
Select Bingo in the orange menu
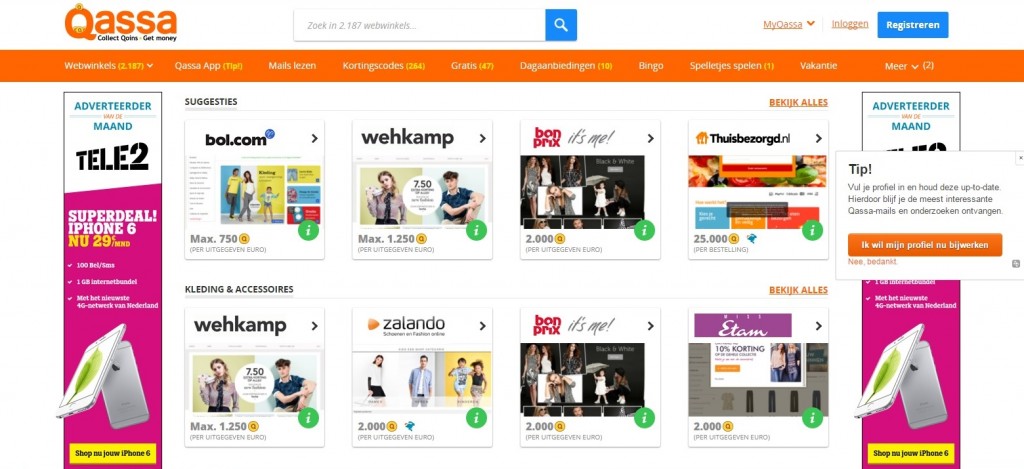651,66
